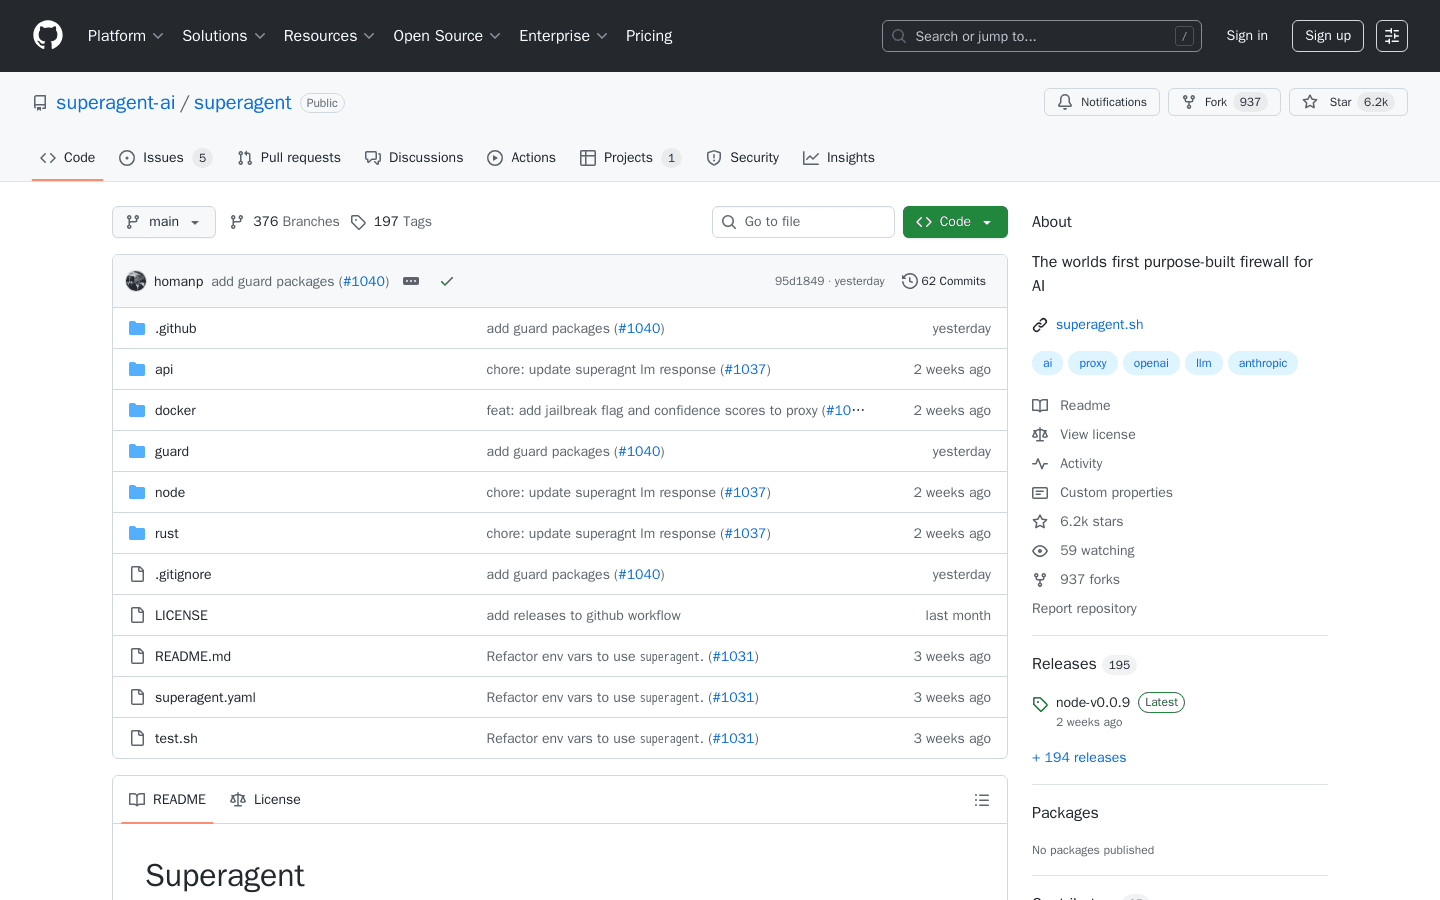
Task: Open the main branch selector
Action: pos(164,222)
